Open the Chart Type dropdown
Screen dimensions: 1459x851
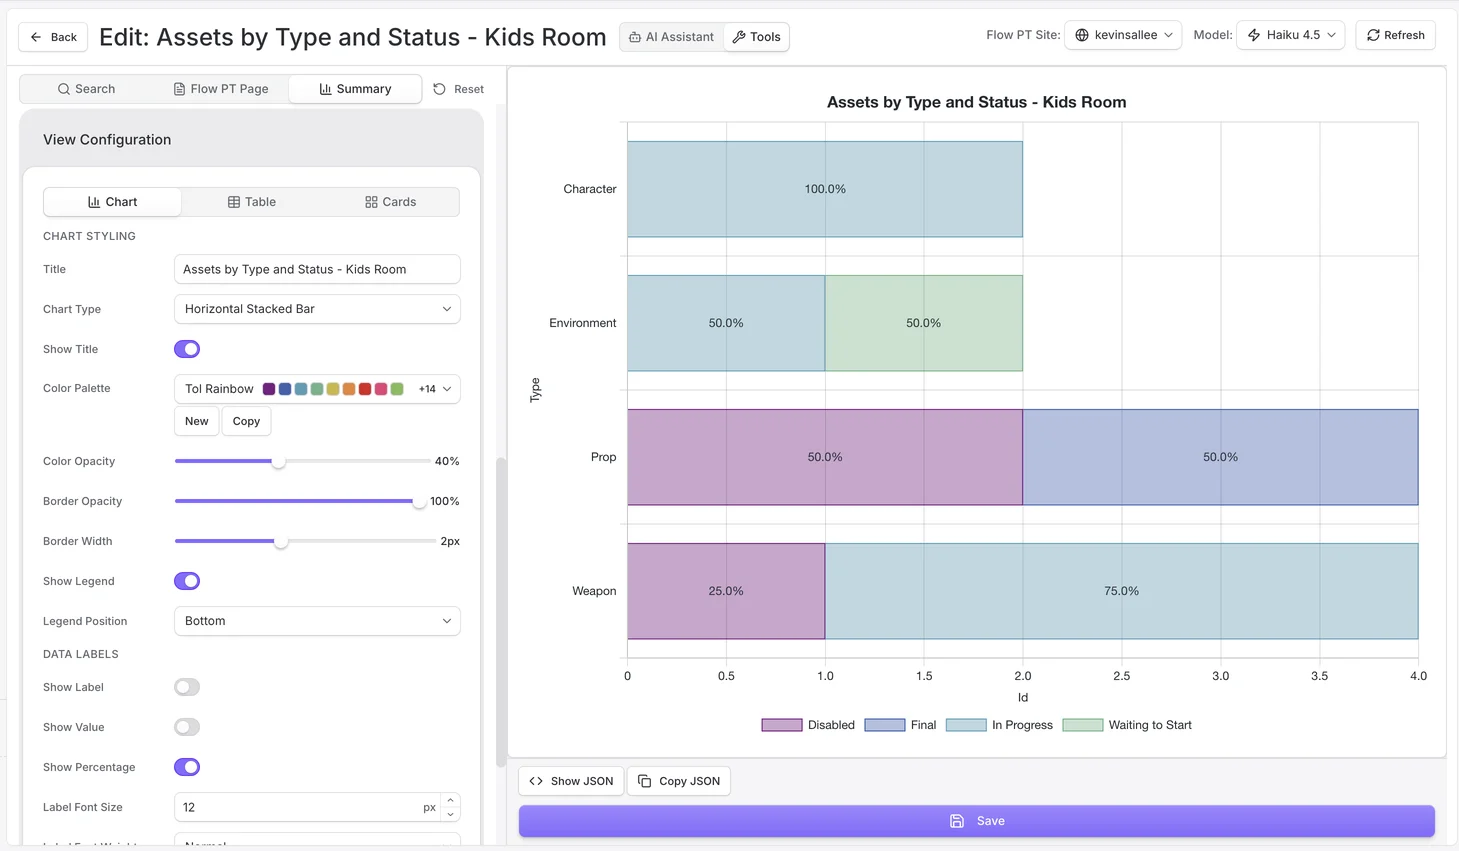click(x=316, y=309)
